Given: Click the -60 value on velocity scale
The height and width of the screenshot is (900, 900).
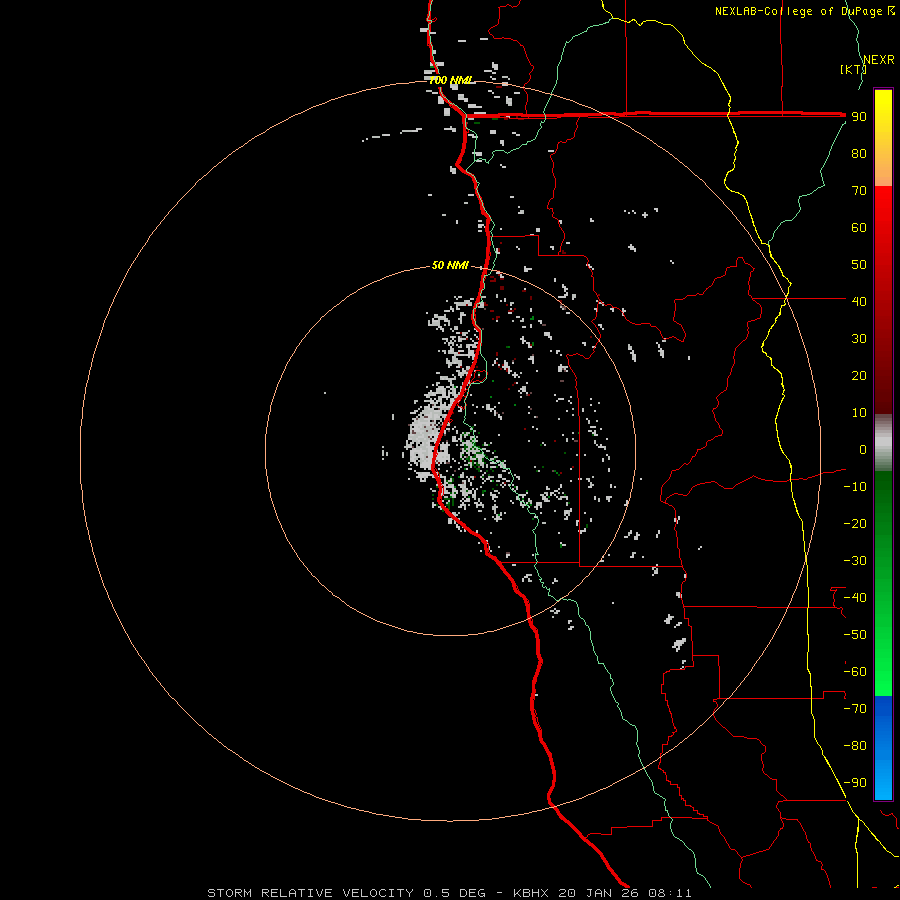Looking at the screenshot, I should (855, 672).
